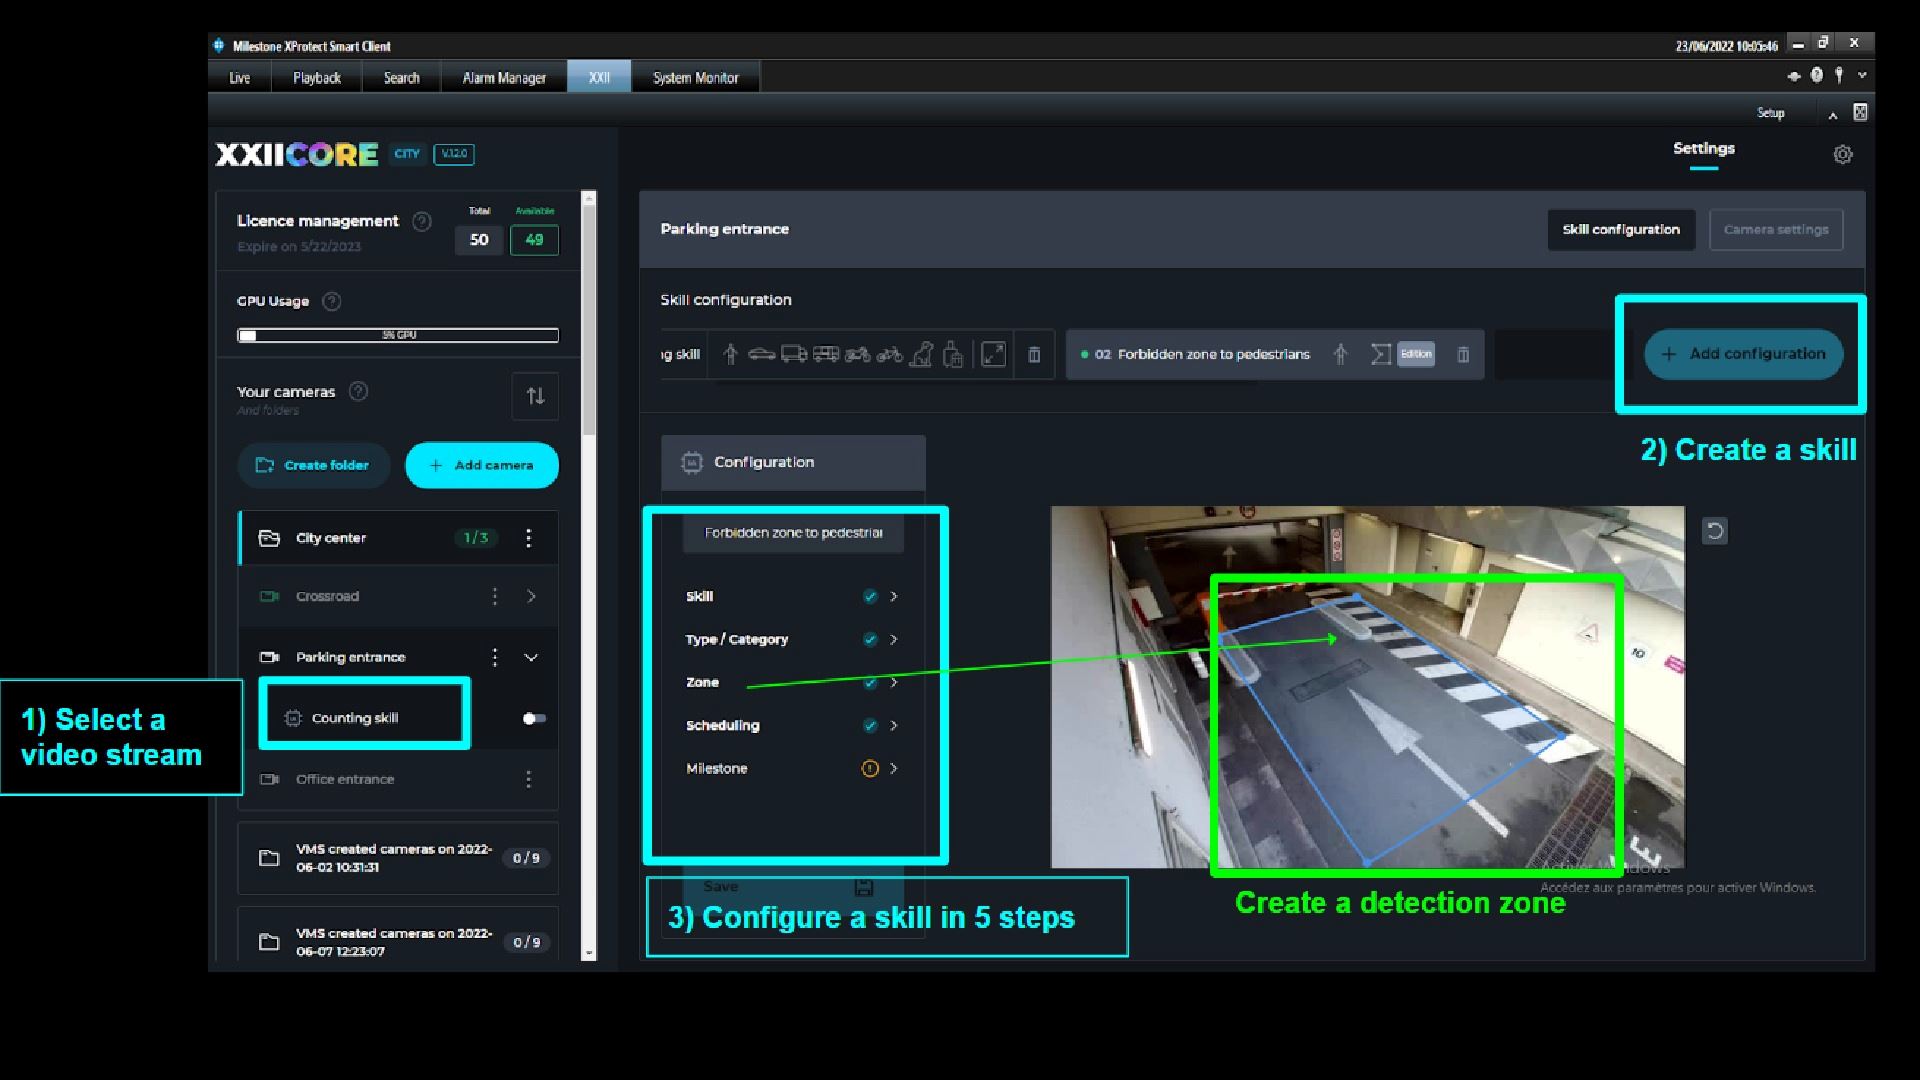Click the Create folder button
1920x1080 pixels.
313,465
